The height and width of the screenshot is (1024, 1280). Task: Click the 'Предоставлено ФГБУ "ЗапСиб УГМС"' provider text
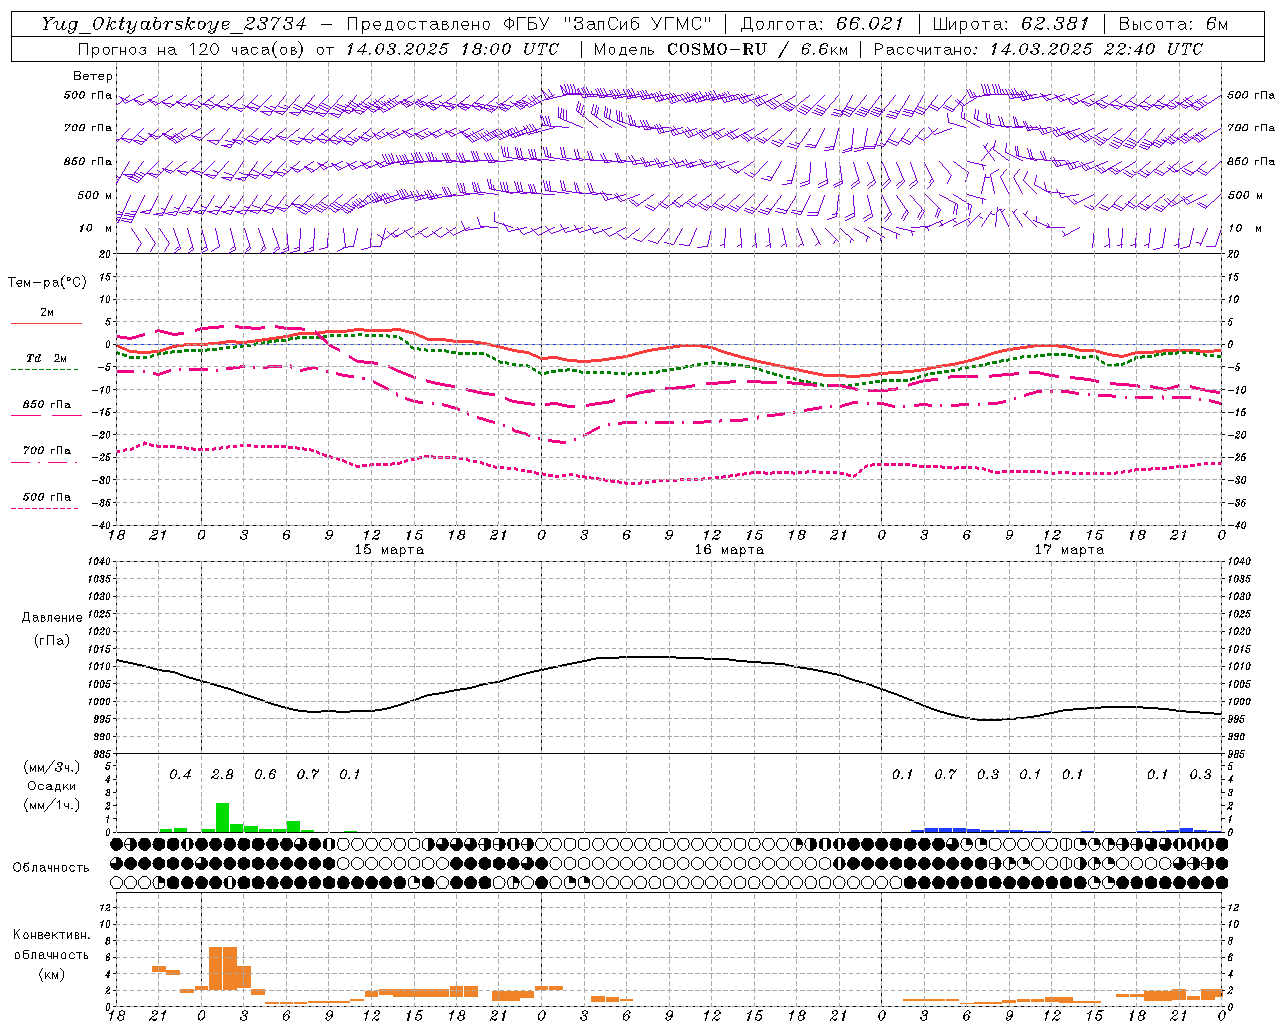(x=529, y=24)
